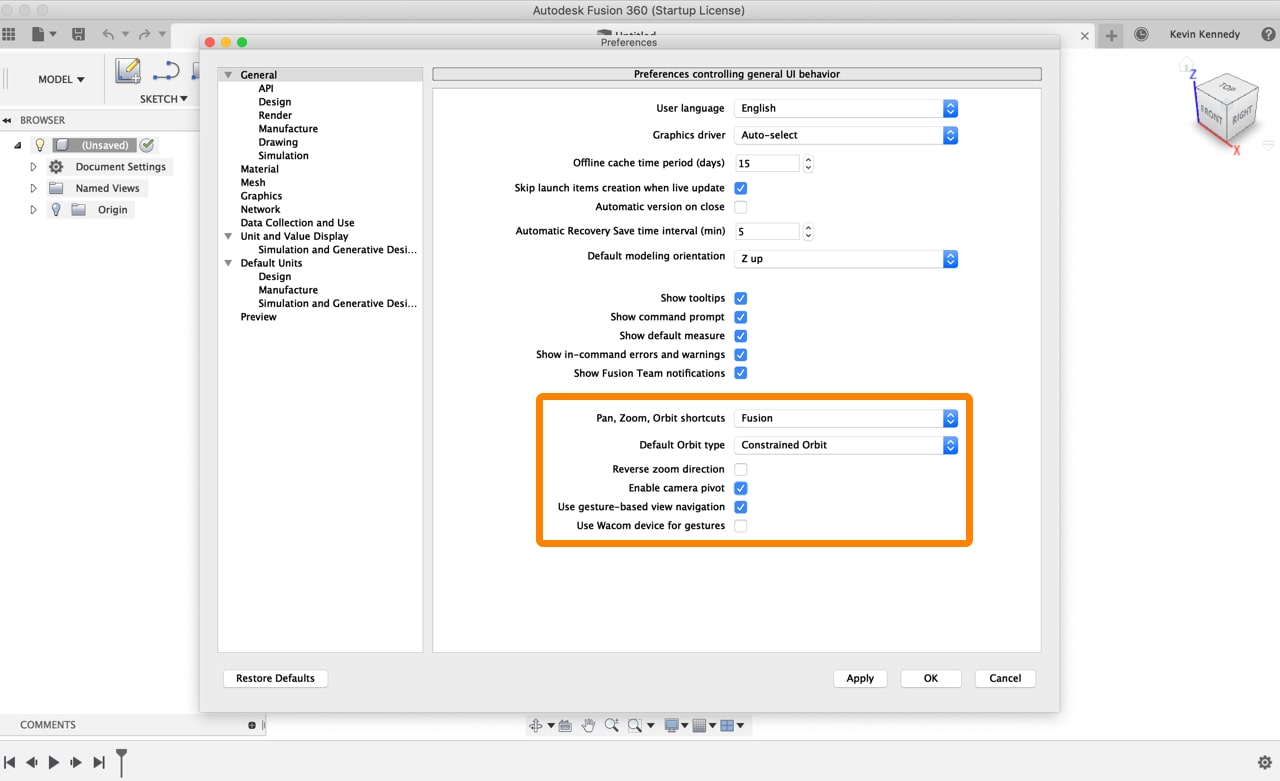Add a new document tab with plus
Screen dimensions: 1280x781
coord(1111,35)
